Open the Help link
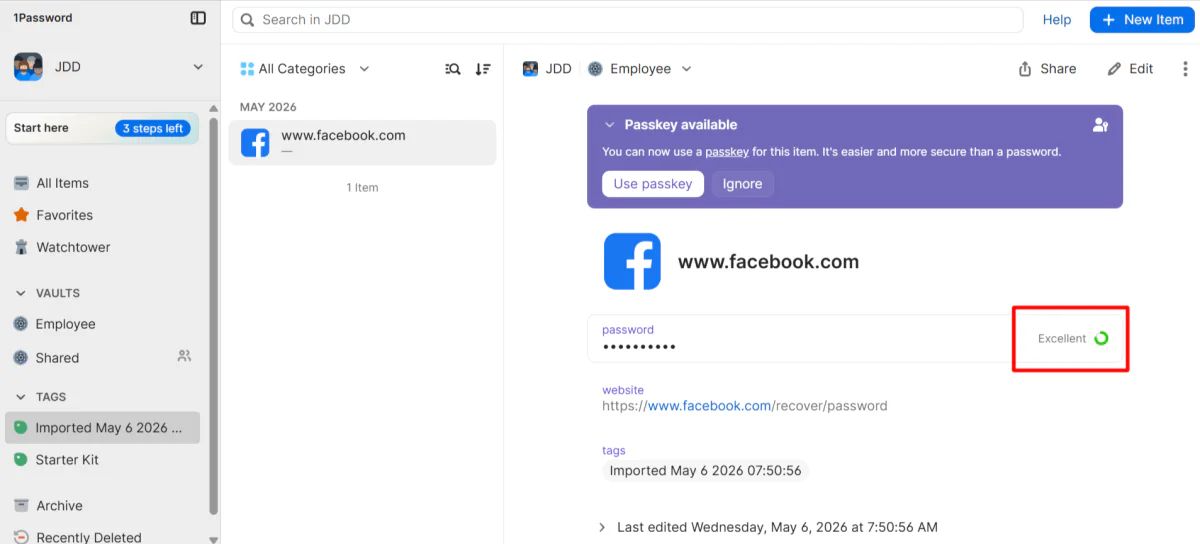The height and width of the screenshot is (544, 1200). (1057, 20)
